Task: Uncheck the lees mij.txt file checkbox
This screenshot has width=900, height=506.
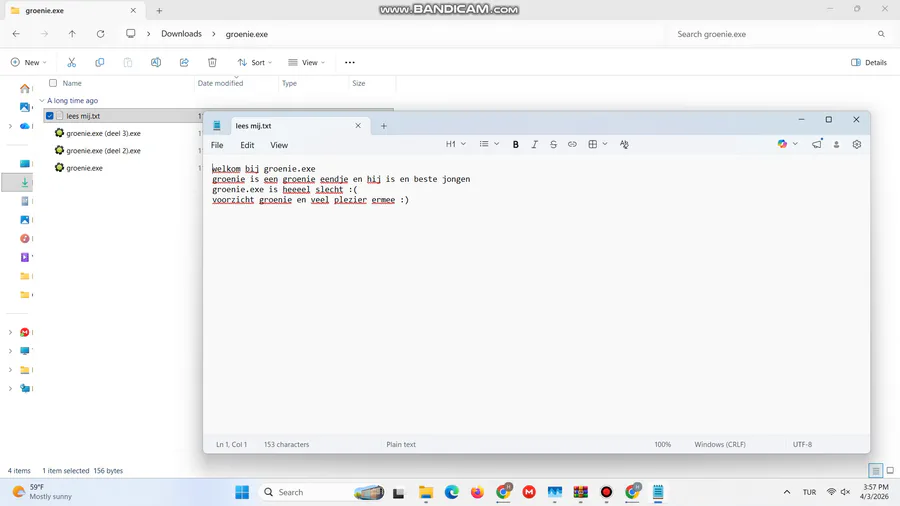Action: coord(50,116)
